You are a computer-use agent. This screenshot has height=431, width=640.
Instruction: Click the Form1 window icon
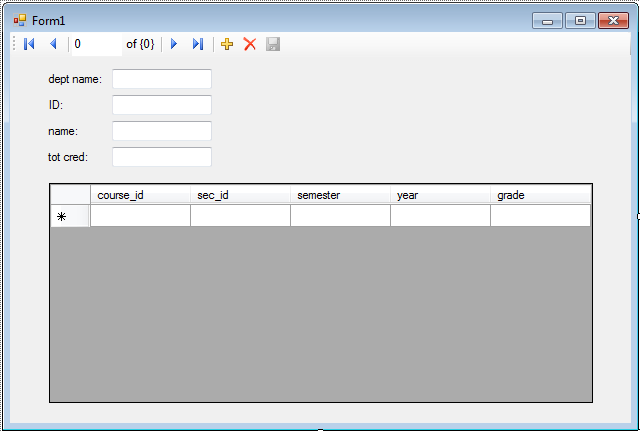click(x=20, y=20)
